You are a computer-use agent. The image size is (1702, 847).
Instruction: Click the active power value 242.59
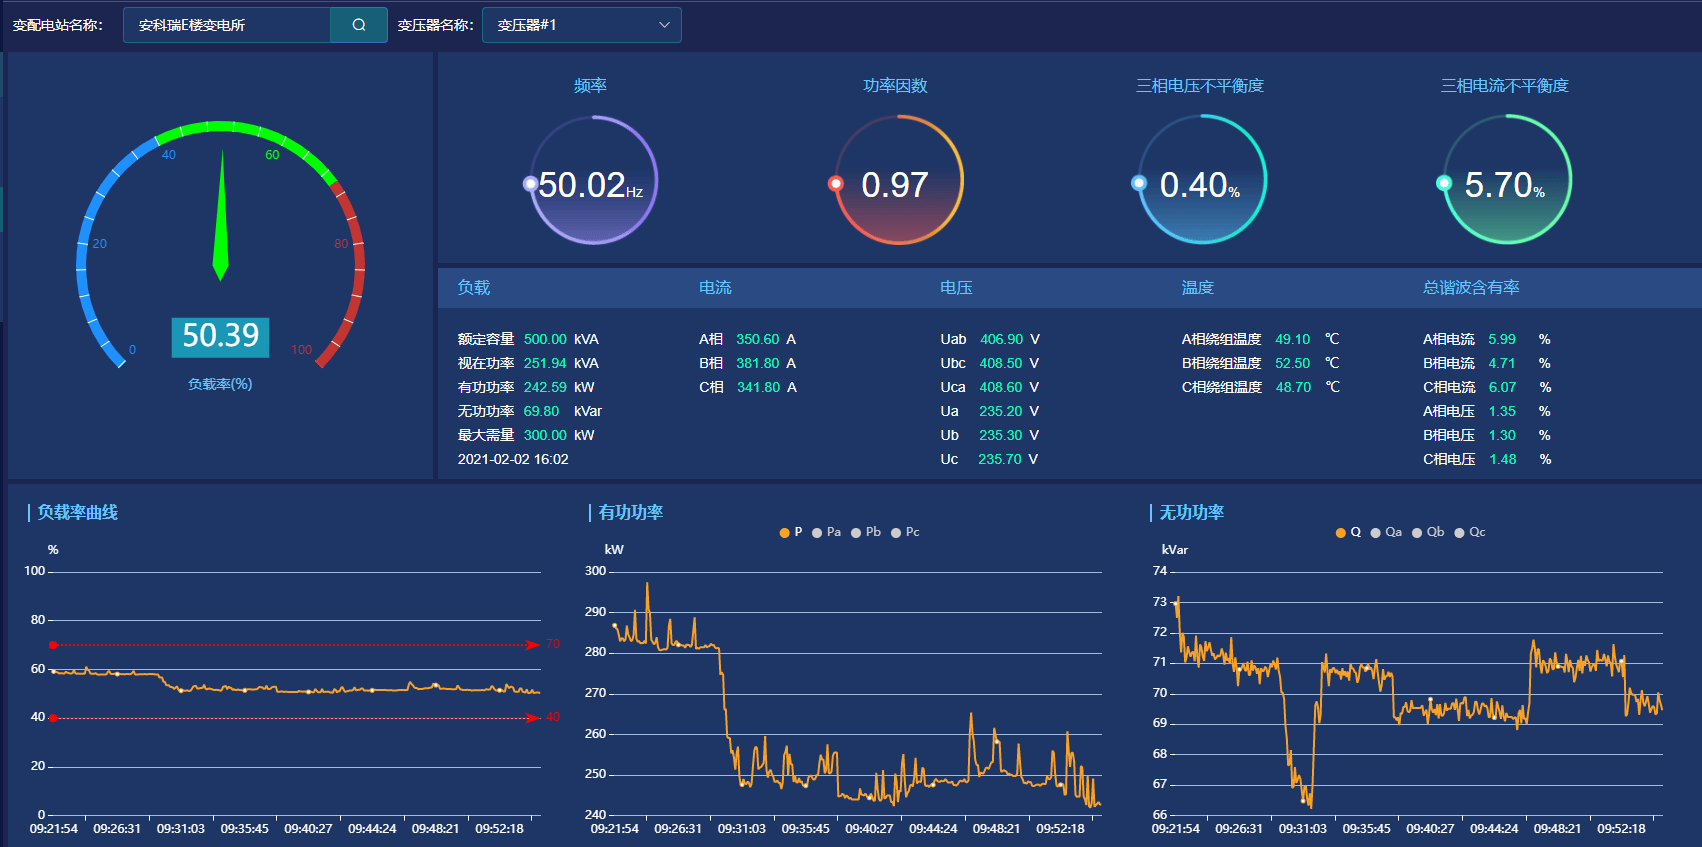[545, 388]
